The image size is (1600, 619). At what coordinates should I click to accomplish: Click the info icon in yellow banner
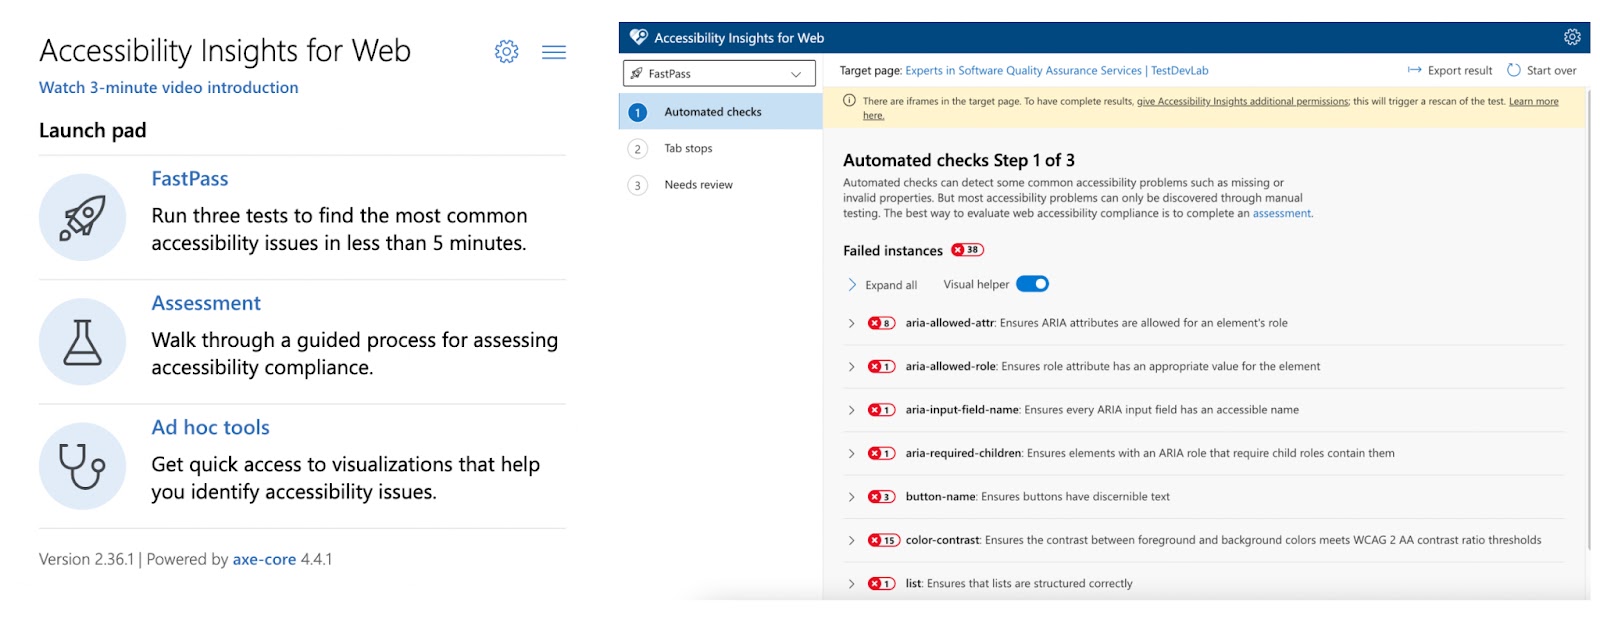849,100
